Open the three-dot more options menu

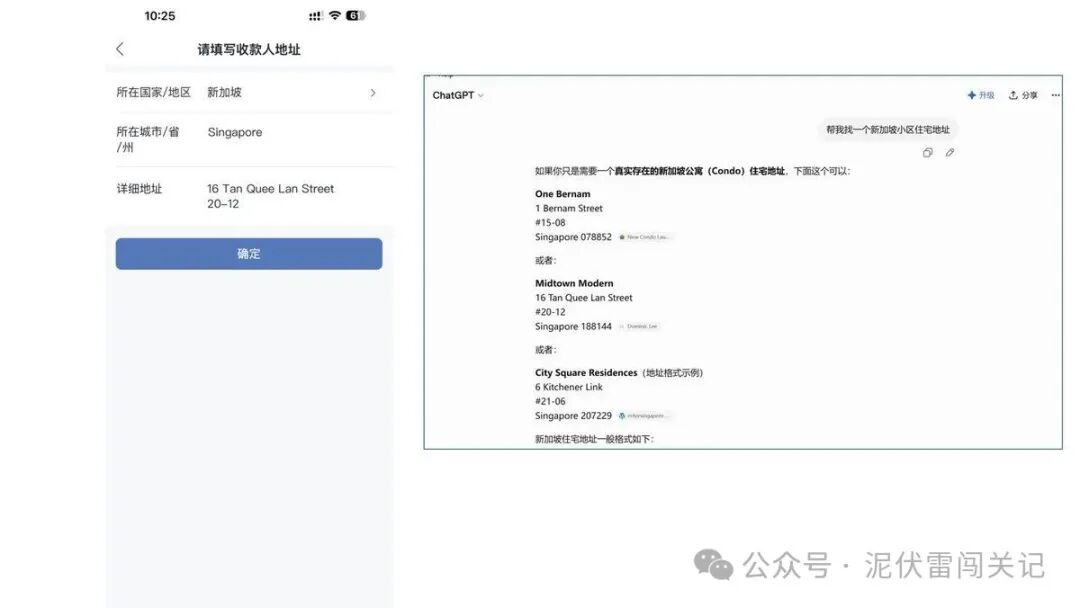point(1055,95)
